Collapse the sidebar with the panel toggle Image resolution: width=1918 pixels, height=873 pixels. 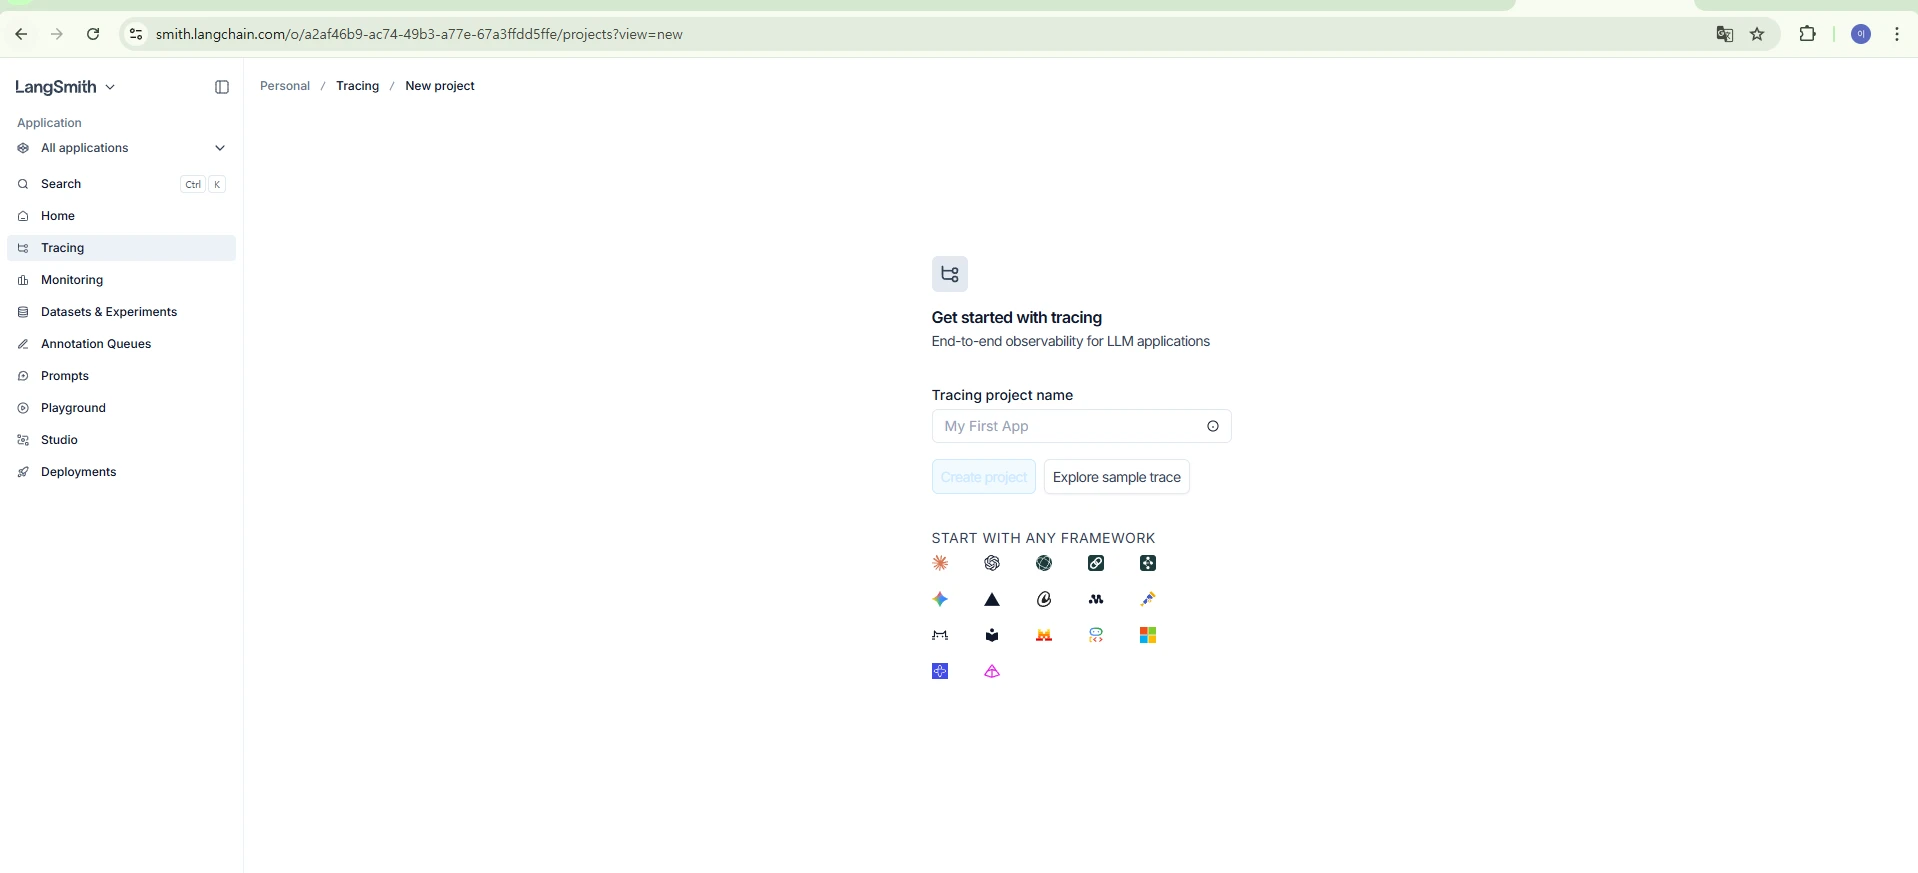coord(222,87)
